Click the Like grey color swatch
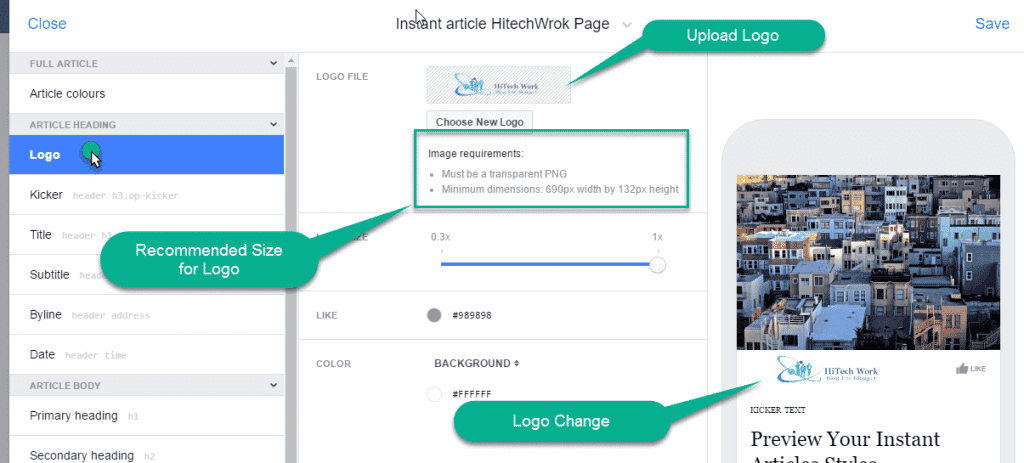The image size is (1024, 463). [434, 315]
